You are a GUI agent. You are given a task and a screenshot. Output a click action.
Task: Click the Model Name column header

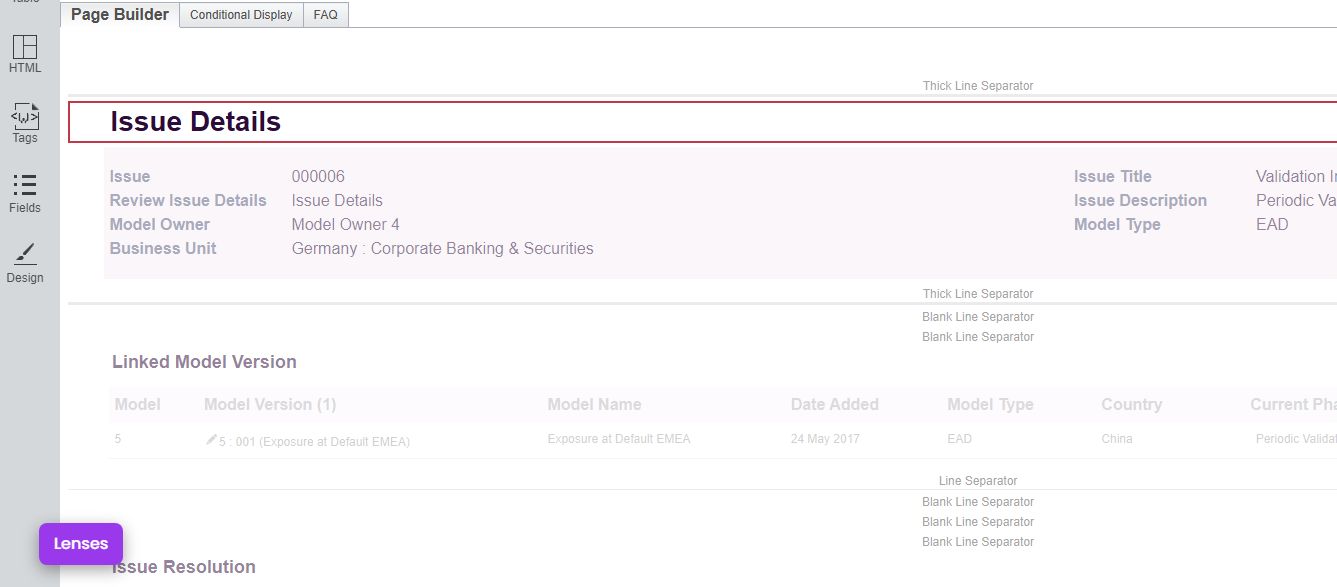pyautogui.click(x=594, y=405)
